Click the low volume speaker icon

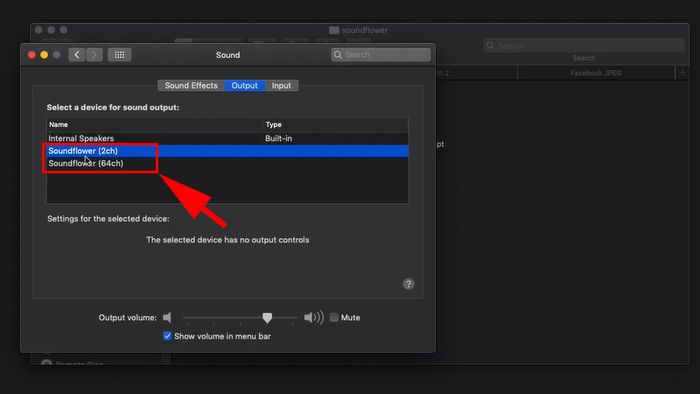click(x=167, y=317)
